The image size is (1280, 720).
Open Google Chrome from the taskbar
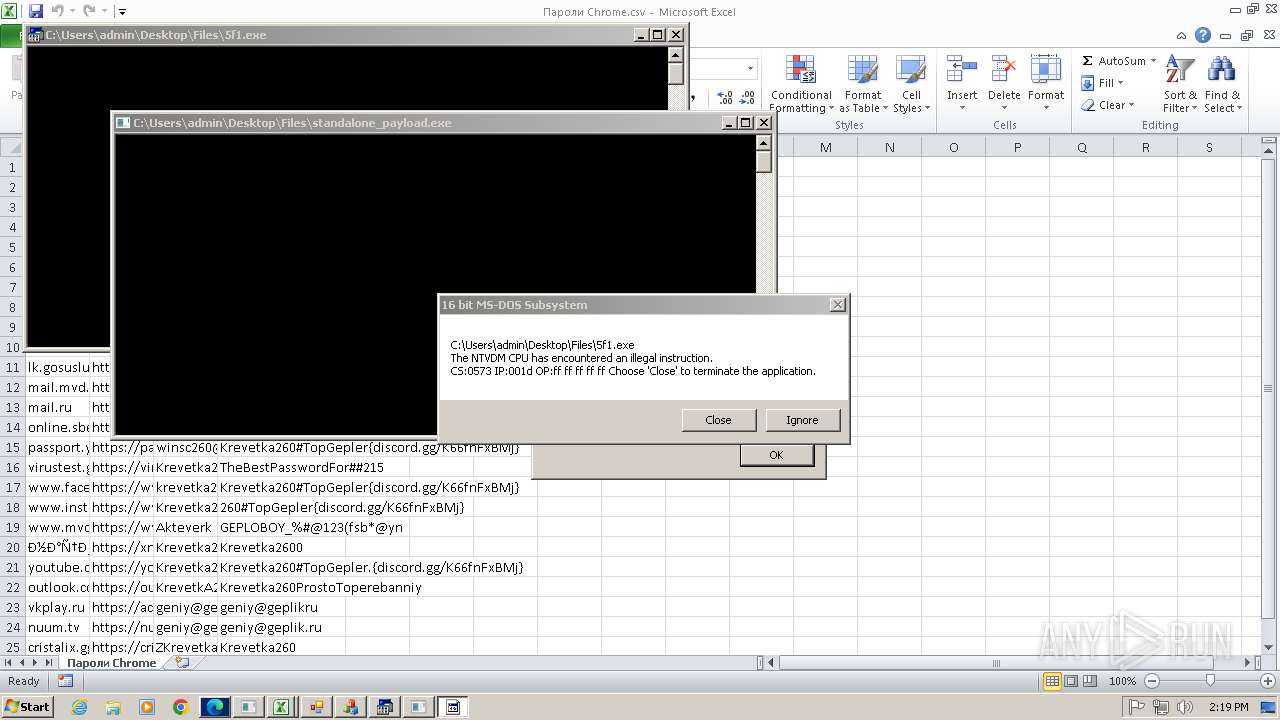tap(181, 707)
